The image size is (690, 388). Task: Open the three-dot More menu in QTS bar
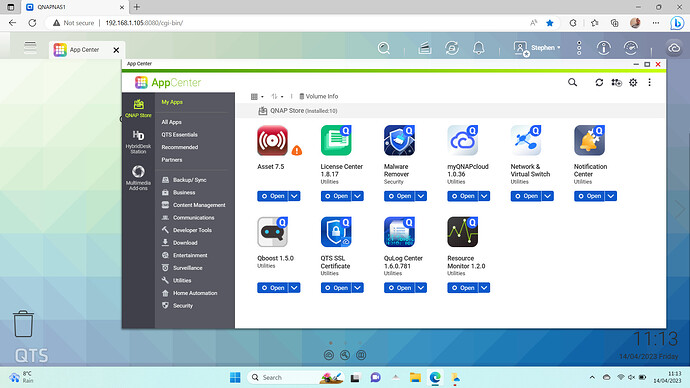(x=579, y=48)
